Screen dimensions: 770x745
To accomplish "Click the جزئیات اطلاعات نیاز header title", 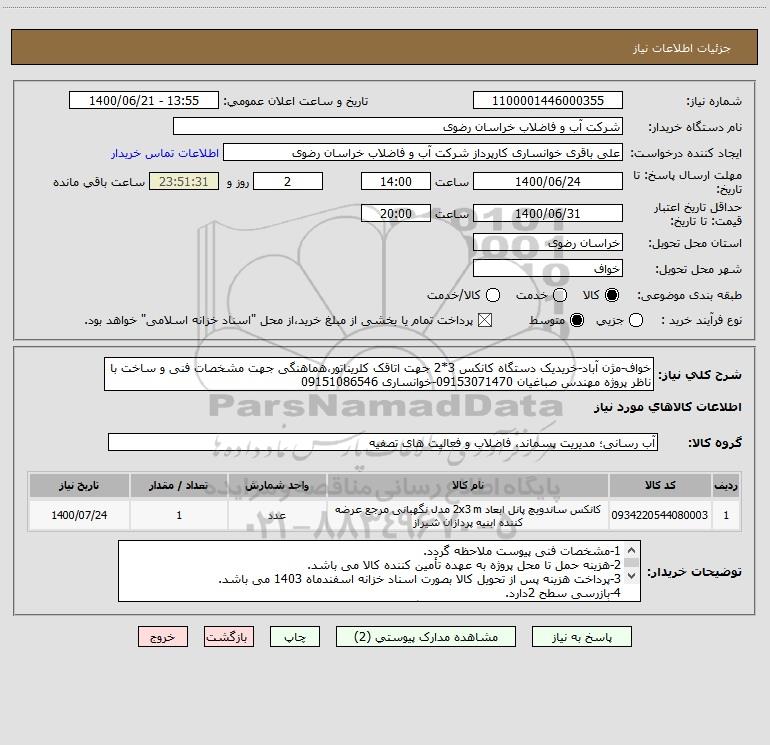I will click(682, 48).
